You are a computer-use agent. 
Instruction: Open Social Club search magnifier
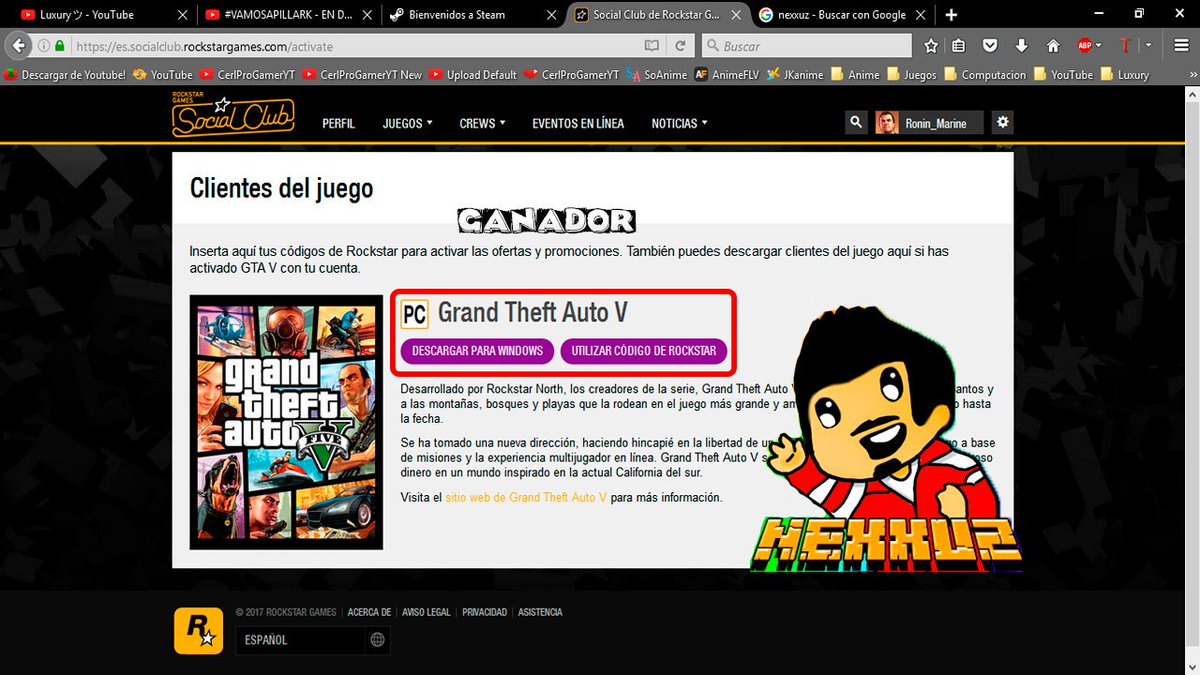pos(856,122)
